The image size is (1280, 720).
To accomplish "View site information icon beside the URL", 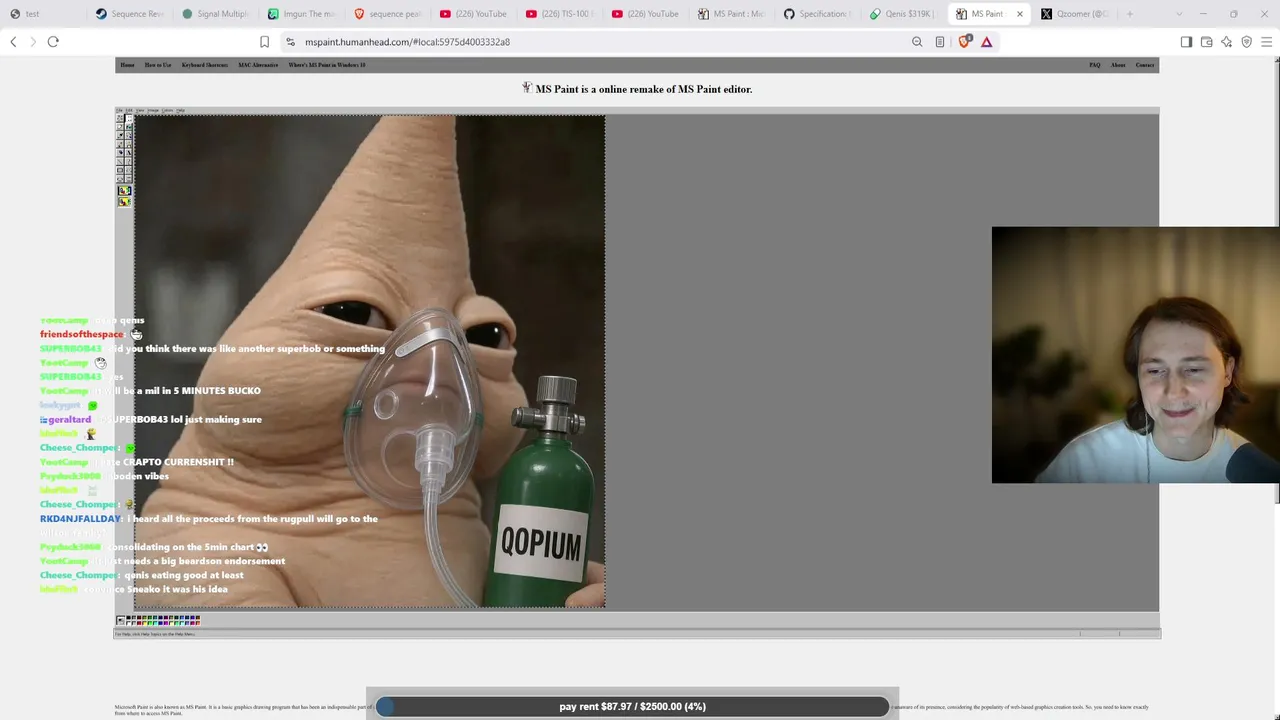I will tap(290, 42).
